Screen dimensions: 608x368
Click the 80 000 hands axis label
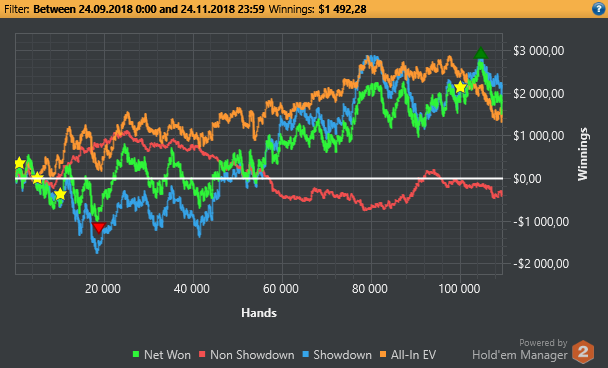click(x=370, y=289)
